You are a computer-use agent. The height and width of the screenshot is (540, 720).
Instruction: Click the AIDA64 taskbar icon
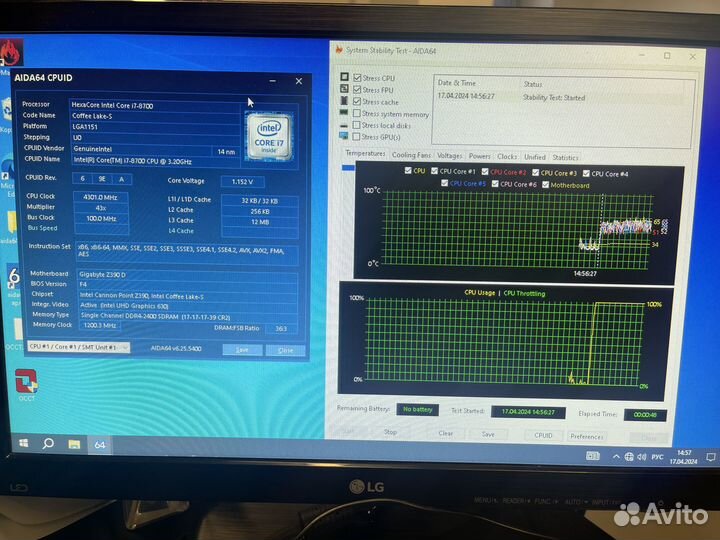click(x=100, y=445)
